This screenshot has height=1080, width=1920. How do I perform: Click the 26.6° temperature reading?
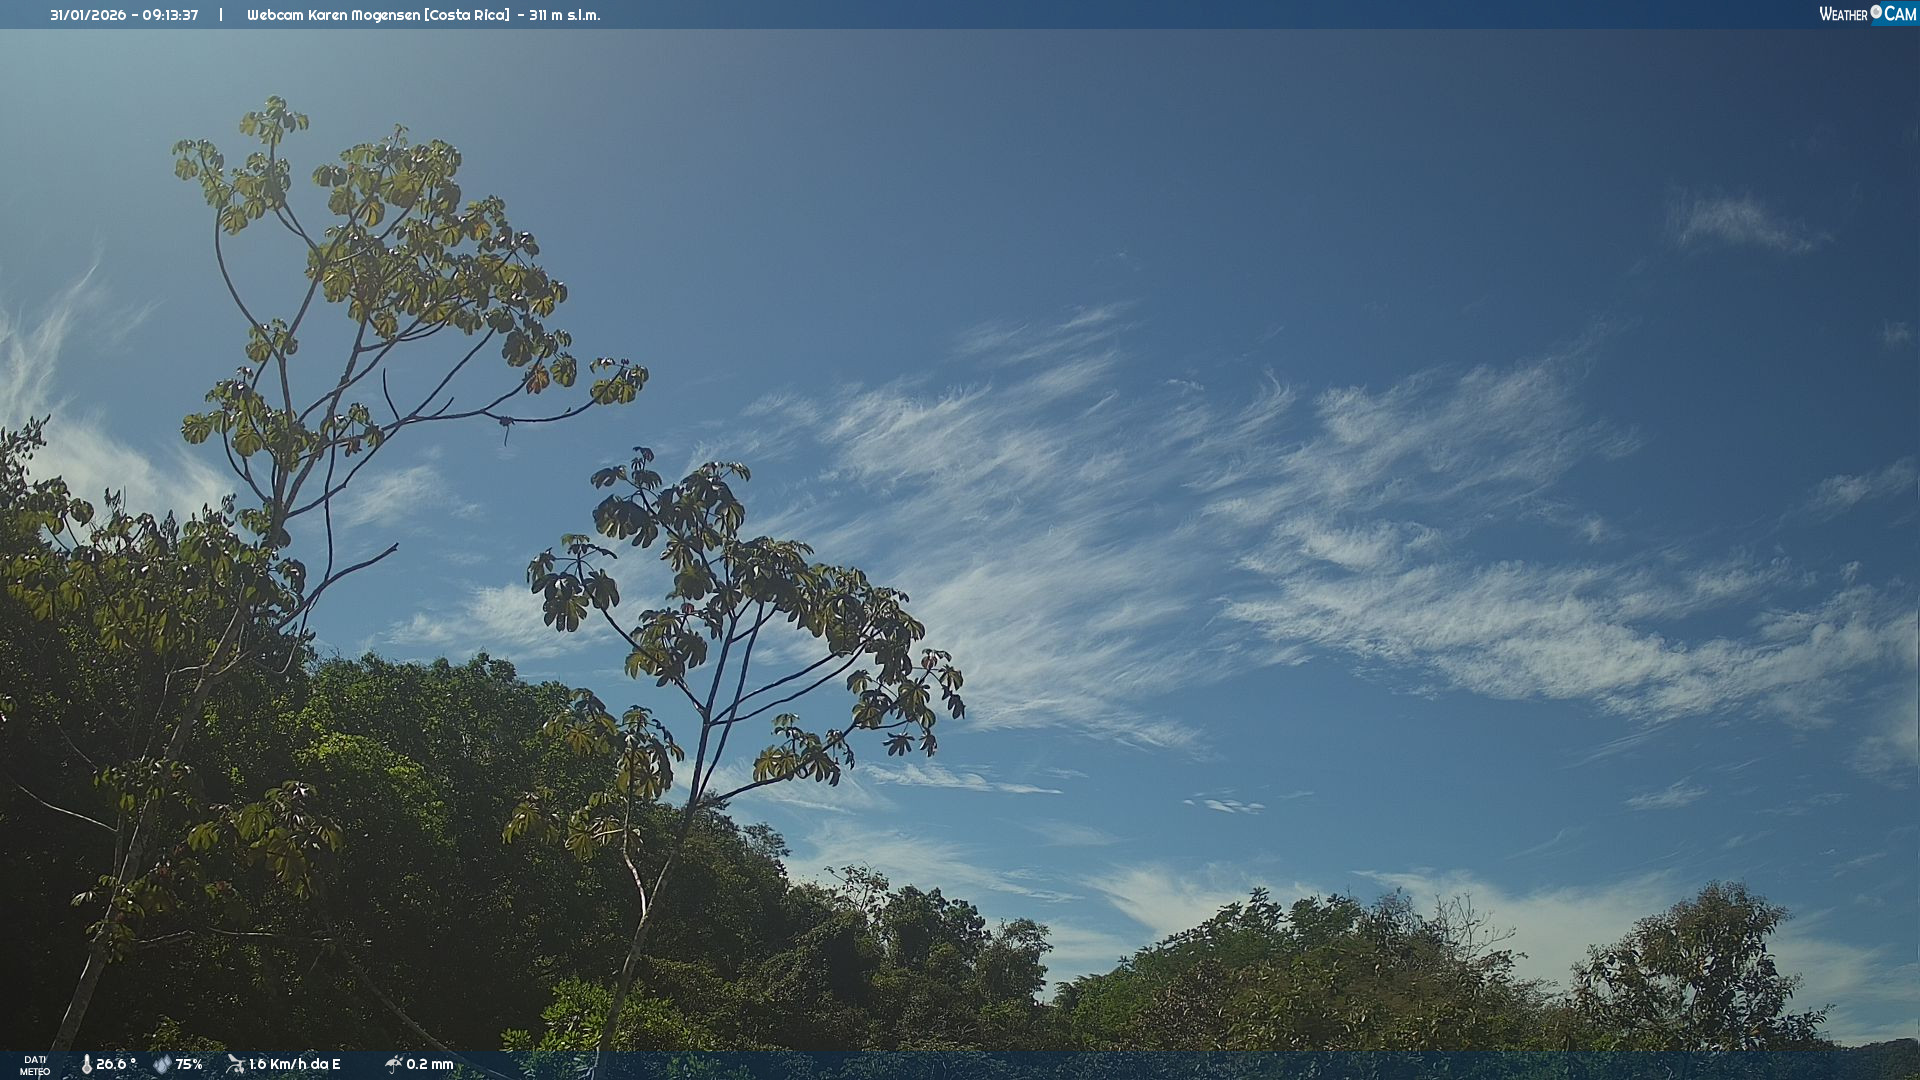116,1065
